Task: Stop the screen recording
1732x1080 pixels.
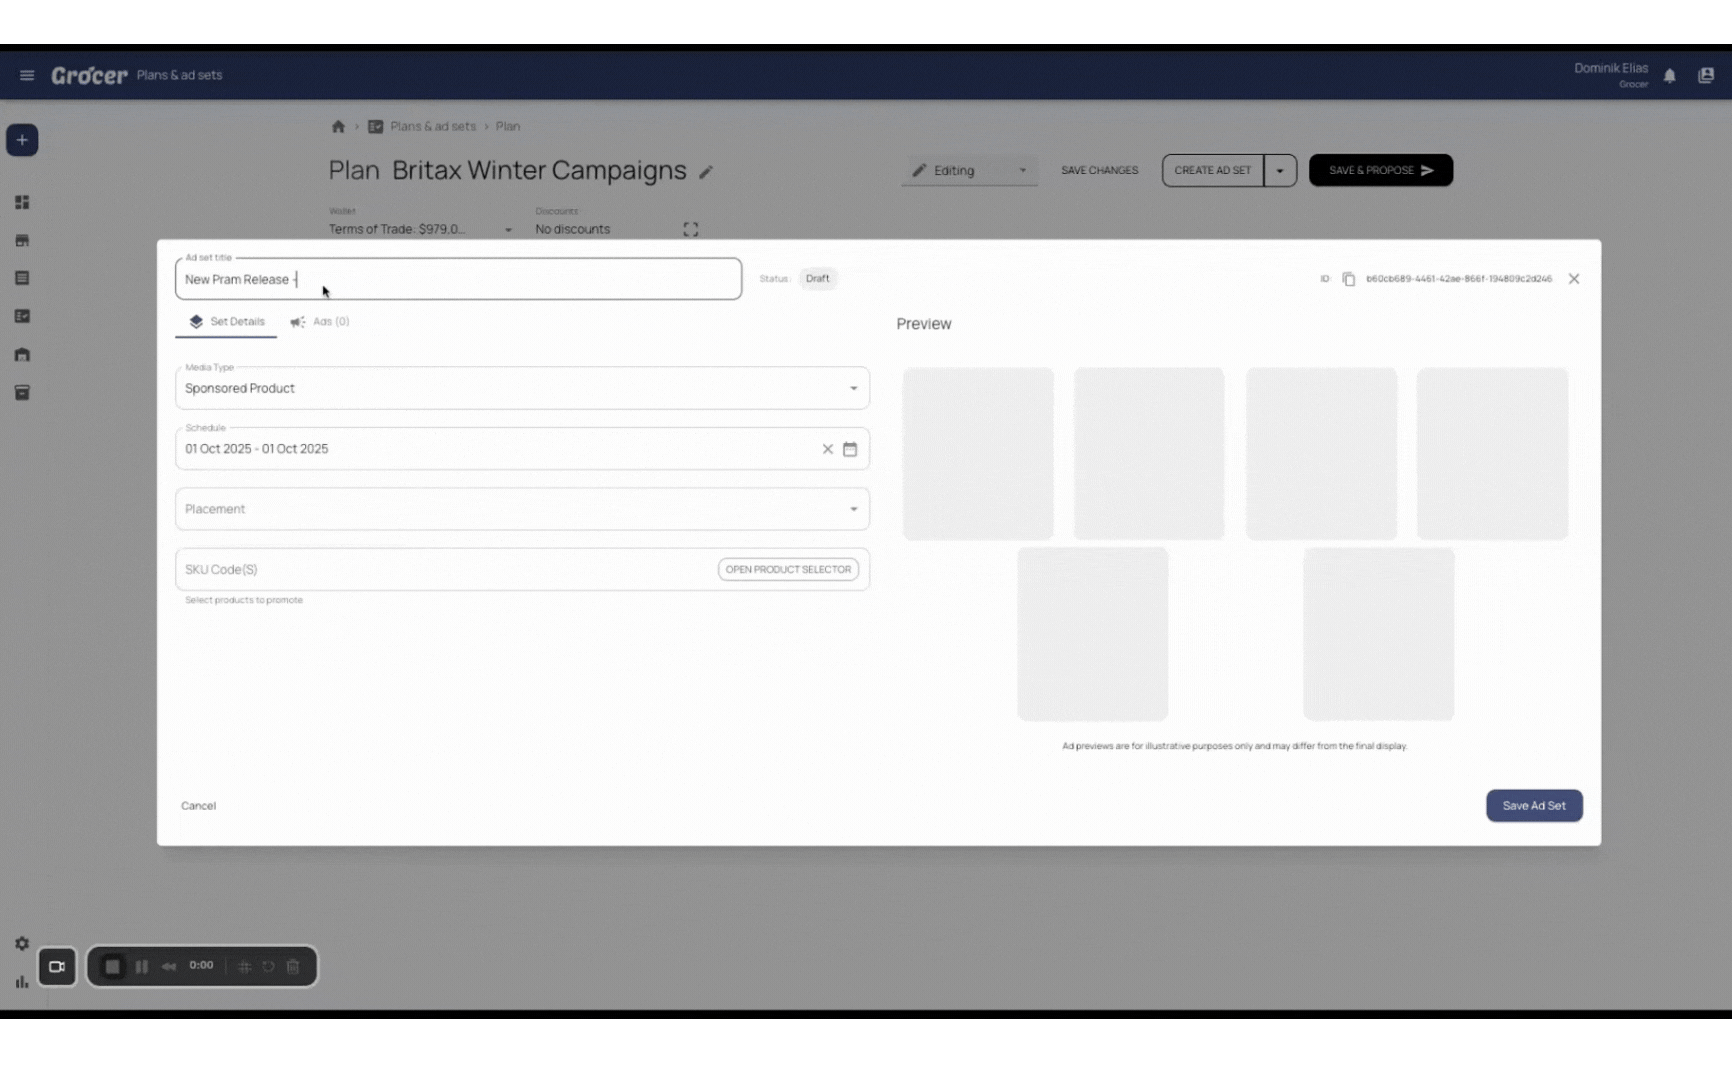Action: click(x=113, y=966)
